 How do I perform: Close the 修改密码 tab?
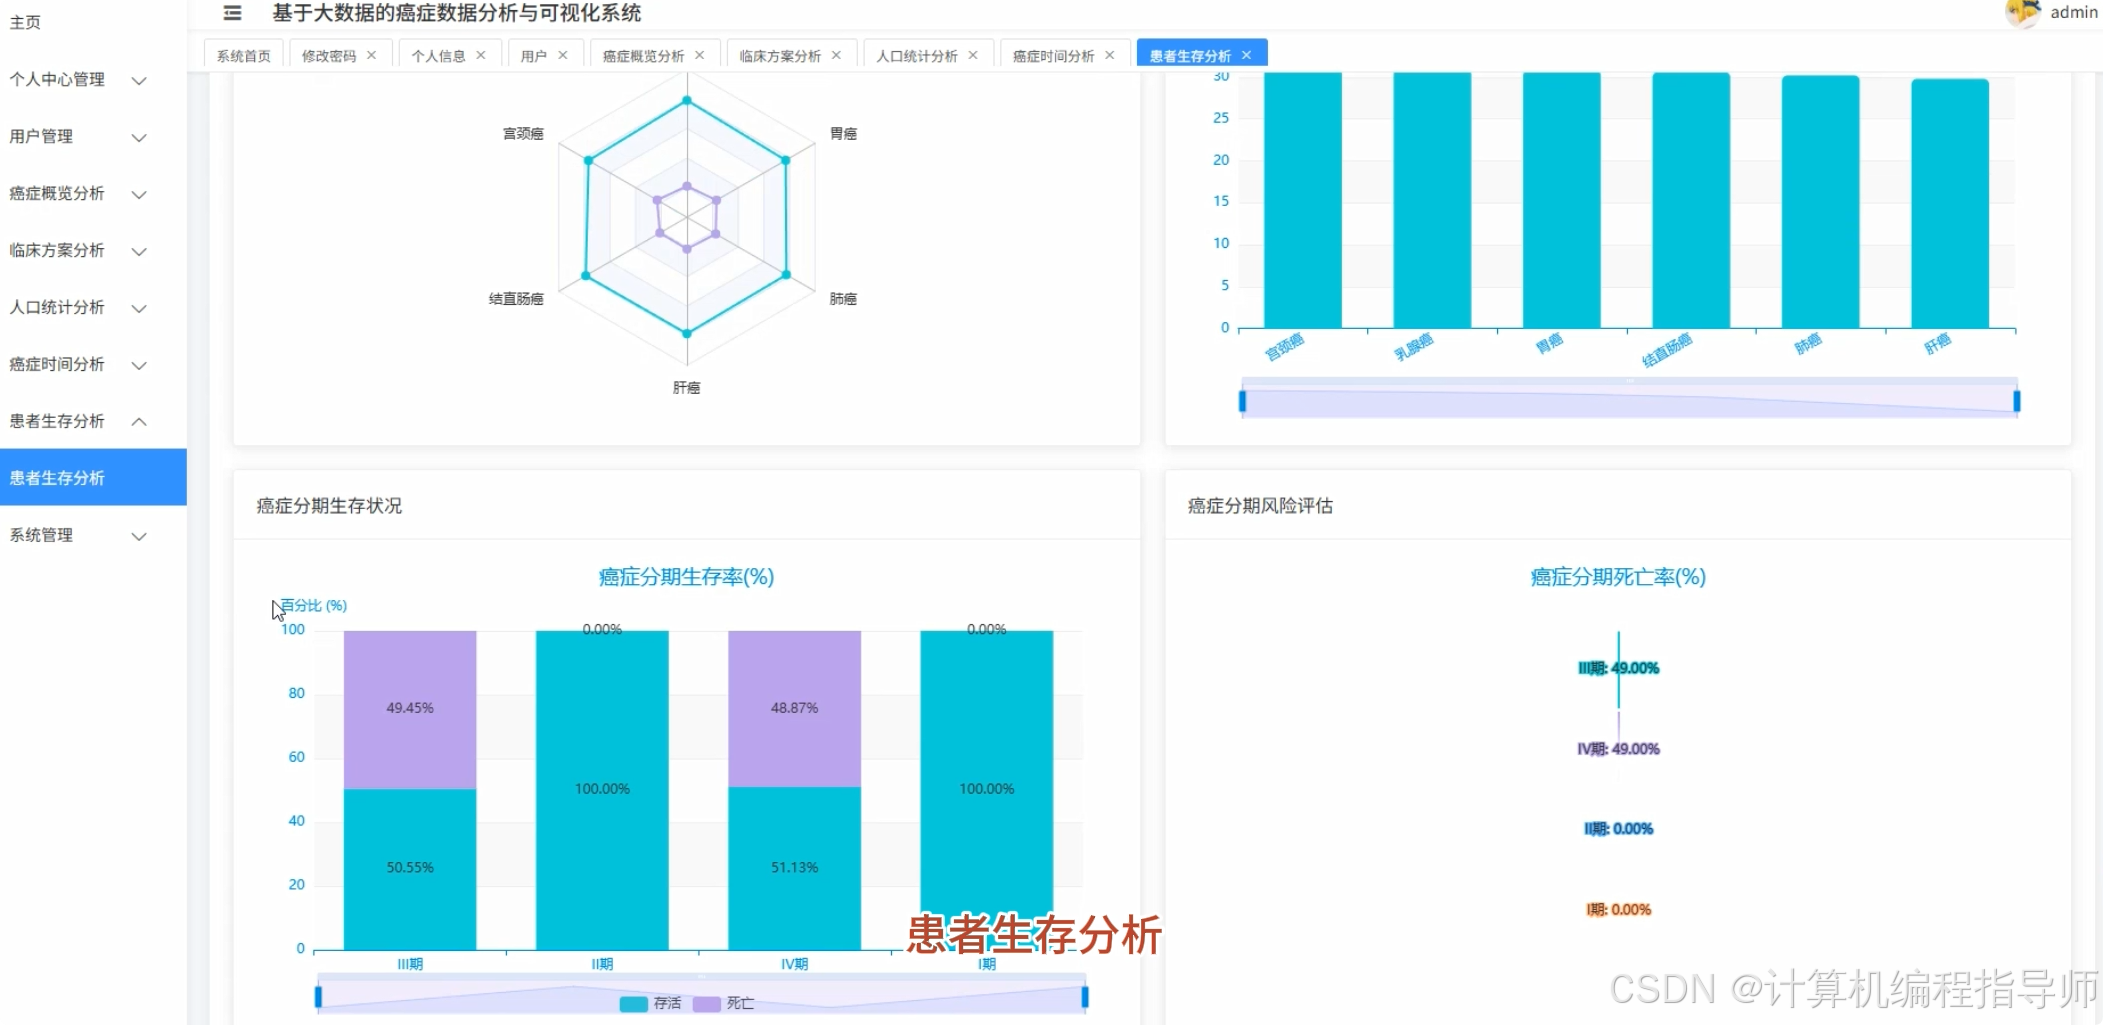[x=372, y=55]
